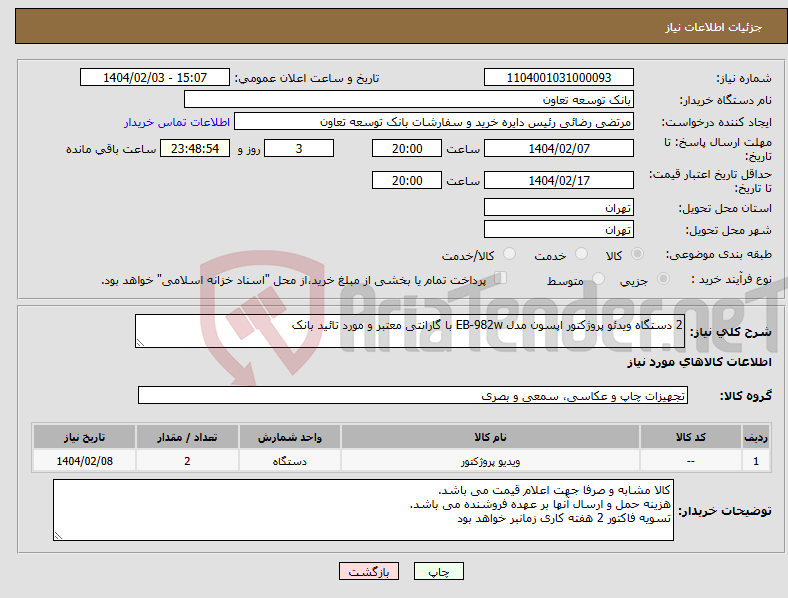The height and width of the screenshot is (598, 788).
Task: Click the تاریخ نیاز column header
Action: (x=84, y=437)
